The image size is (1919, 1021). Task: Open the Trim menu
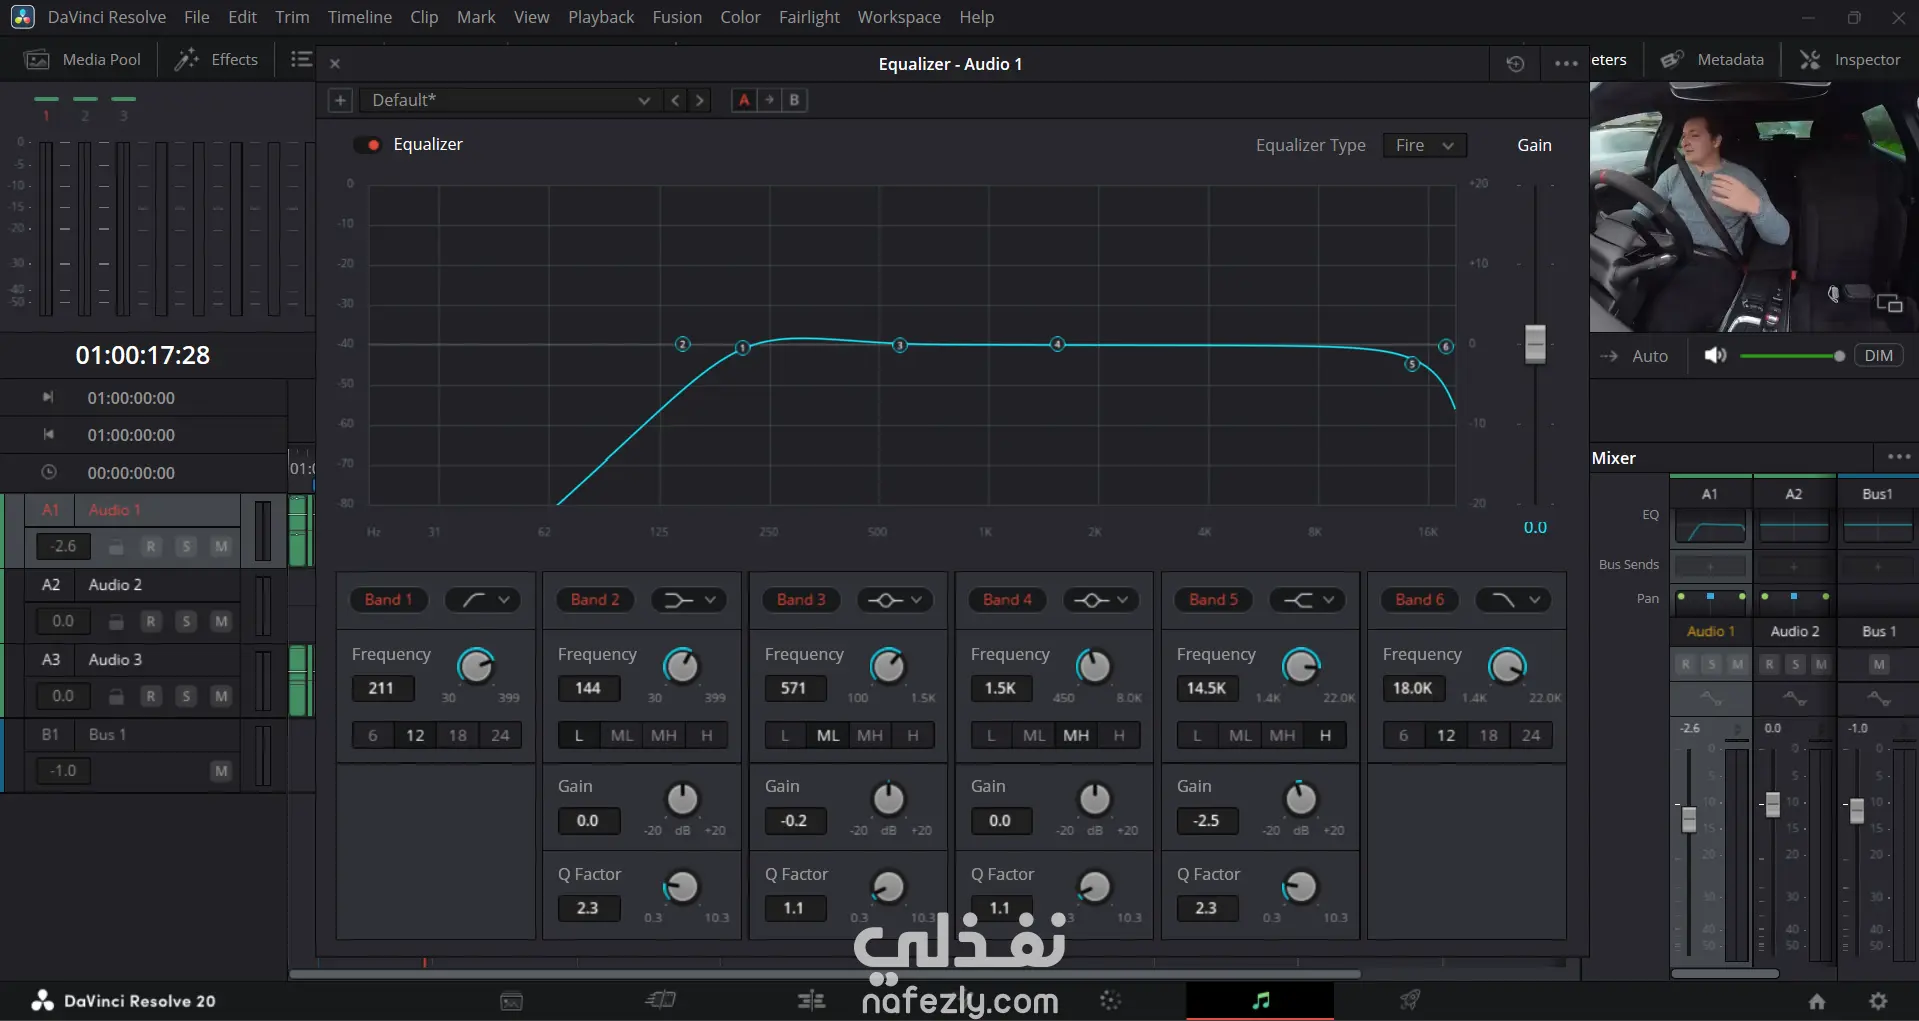(292, 17)
